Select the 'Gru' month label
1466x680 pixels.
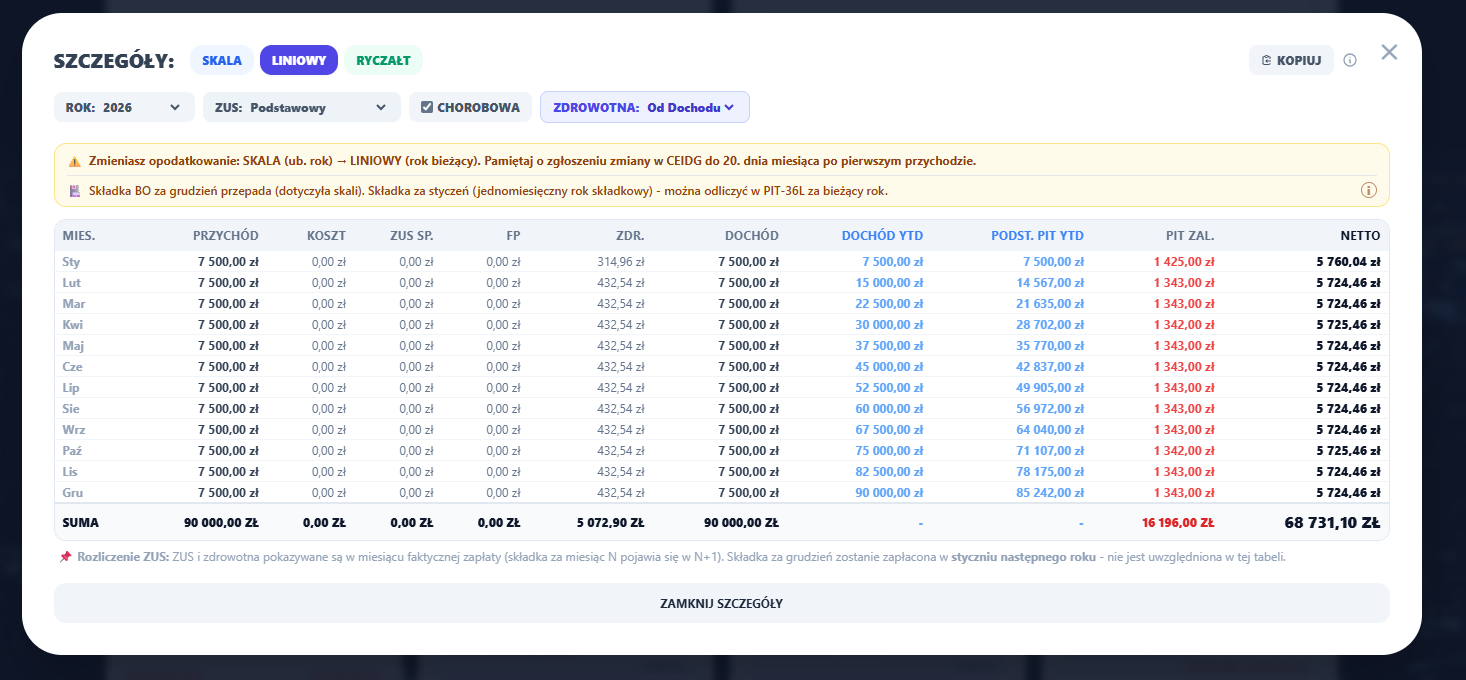71,492
